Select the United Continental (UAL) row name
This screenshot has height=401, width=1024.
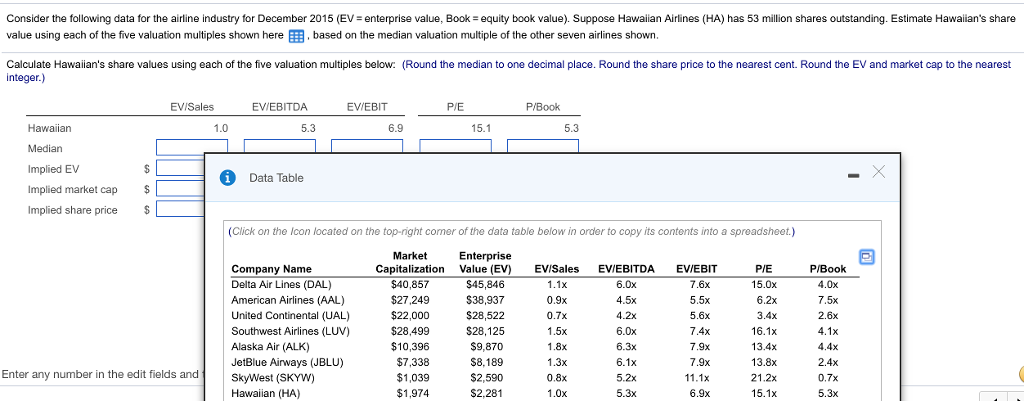290,315
